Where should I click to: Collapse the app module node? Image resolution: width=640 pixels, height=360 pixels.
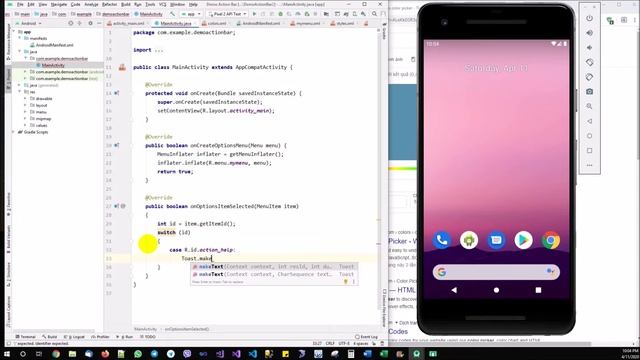14,31
